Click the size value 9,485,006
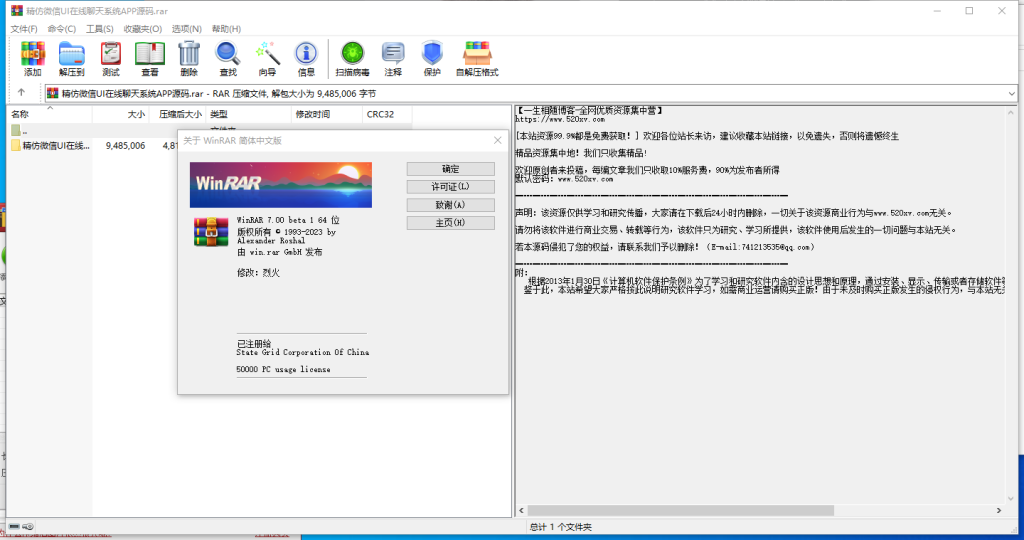The image size is (1024, 540). pos(125,146)
